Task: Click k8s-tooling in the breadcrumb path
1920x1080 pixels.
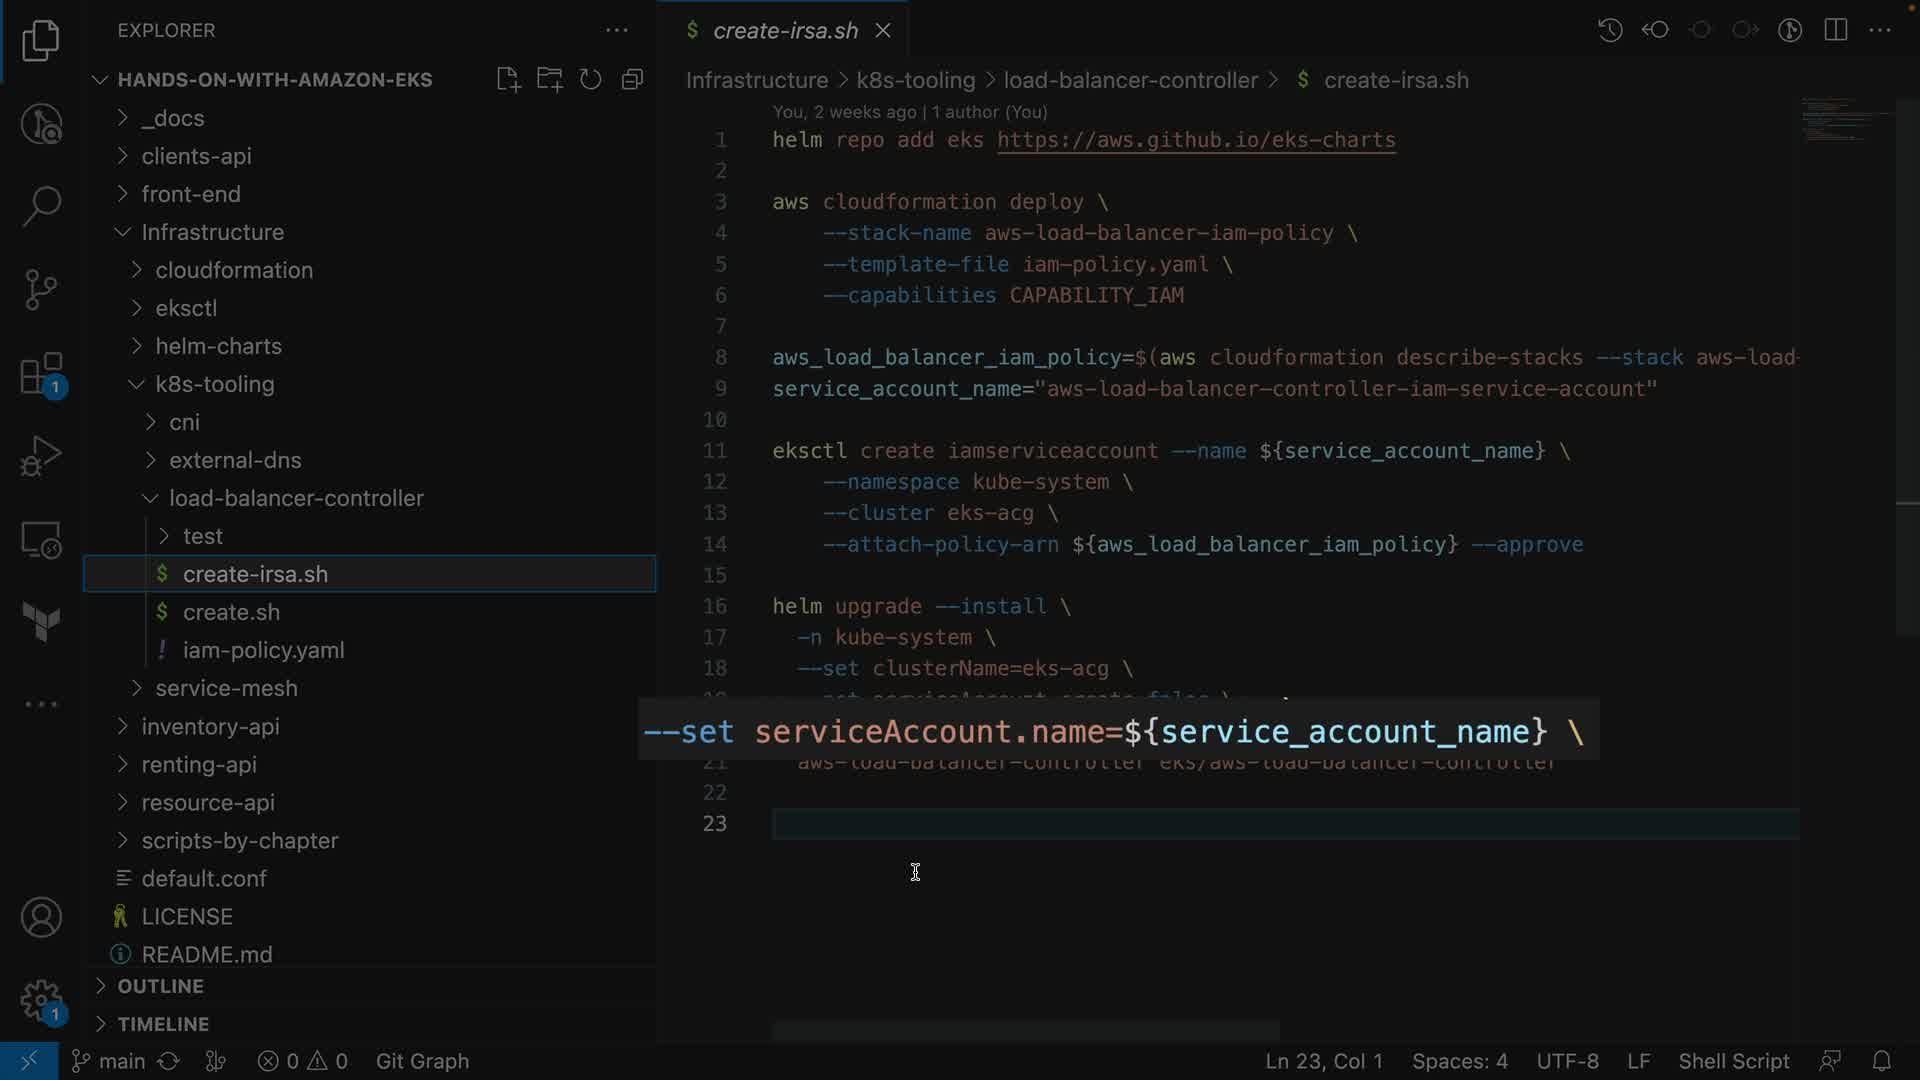Action: click(x=915, y=80)
